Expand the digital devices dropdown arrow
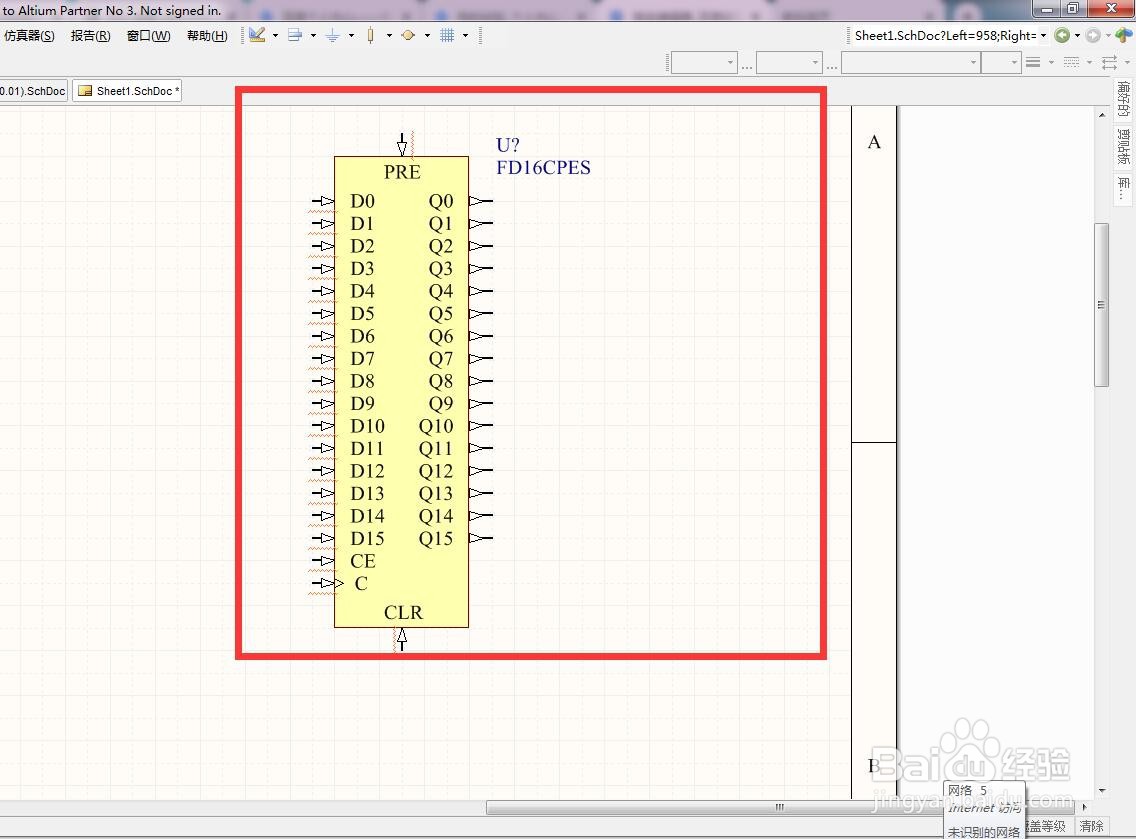Screen dimensions: 1136x839 pos(389,35)
